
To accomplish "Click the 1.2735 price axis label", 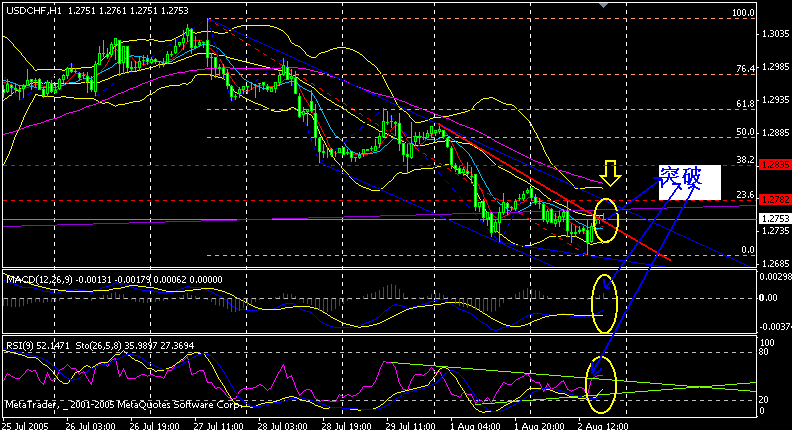I will 775,230.
